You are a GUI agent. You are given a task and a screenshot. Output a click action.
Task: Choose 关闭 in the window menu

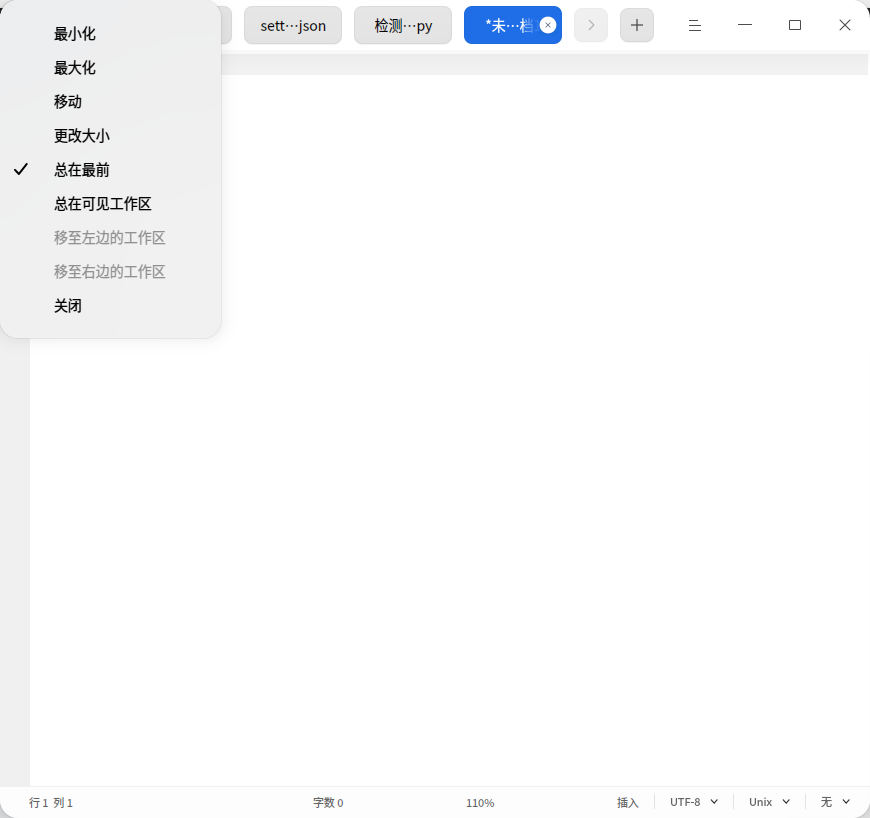click(x=111, y=306)
